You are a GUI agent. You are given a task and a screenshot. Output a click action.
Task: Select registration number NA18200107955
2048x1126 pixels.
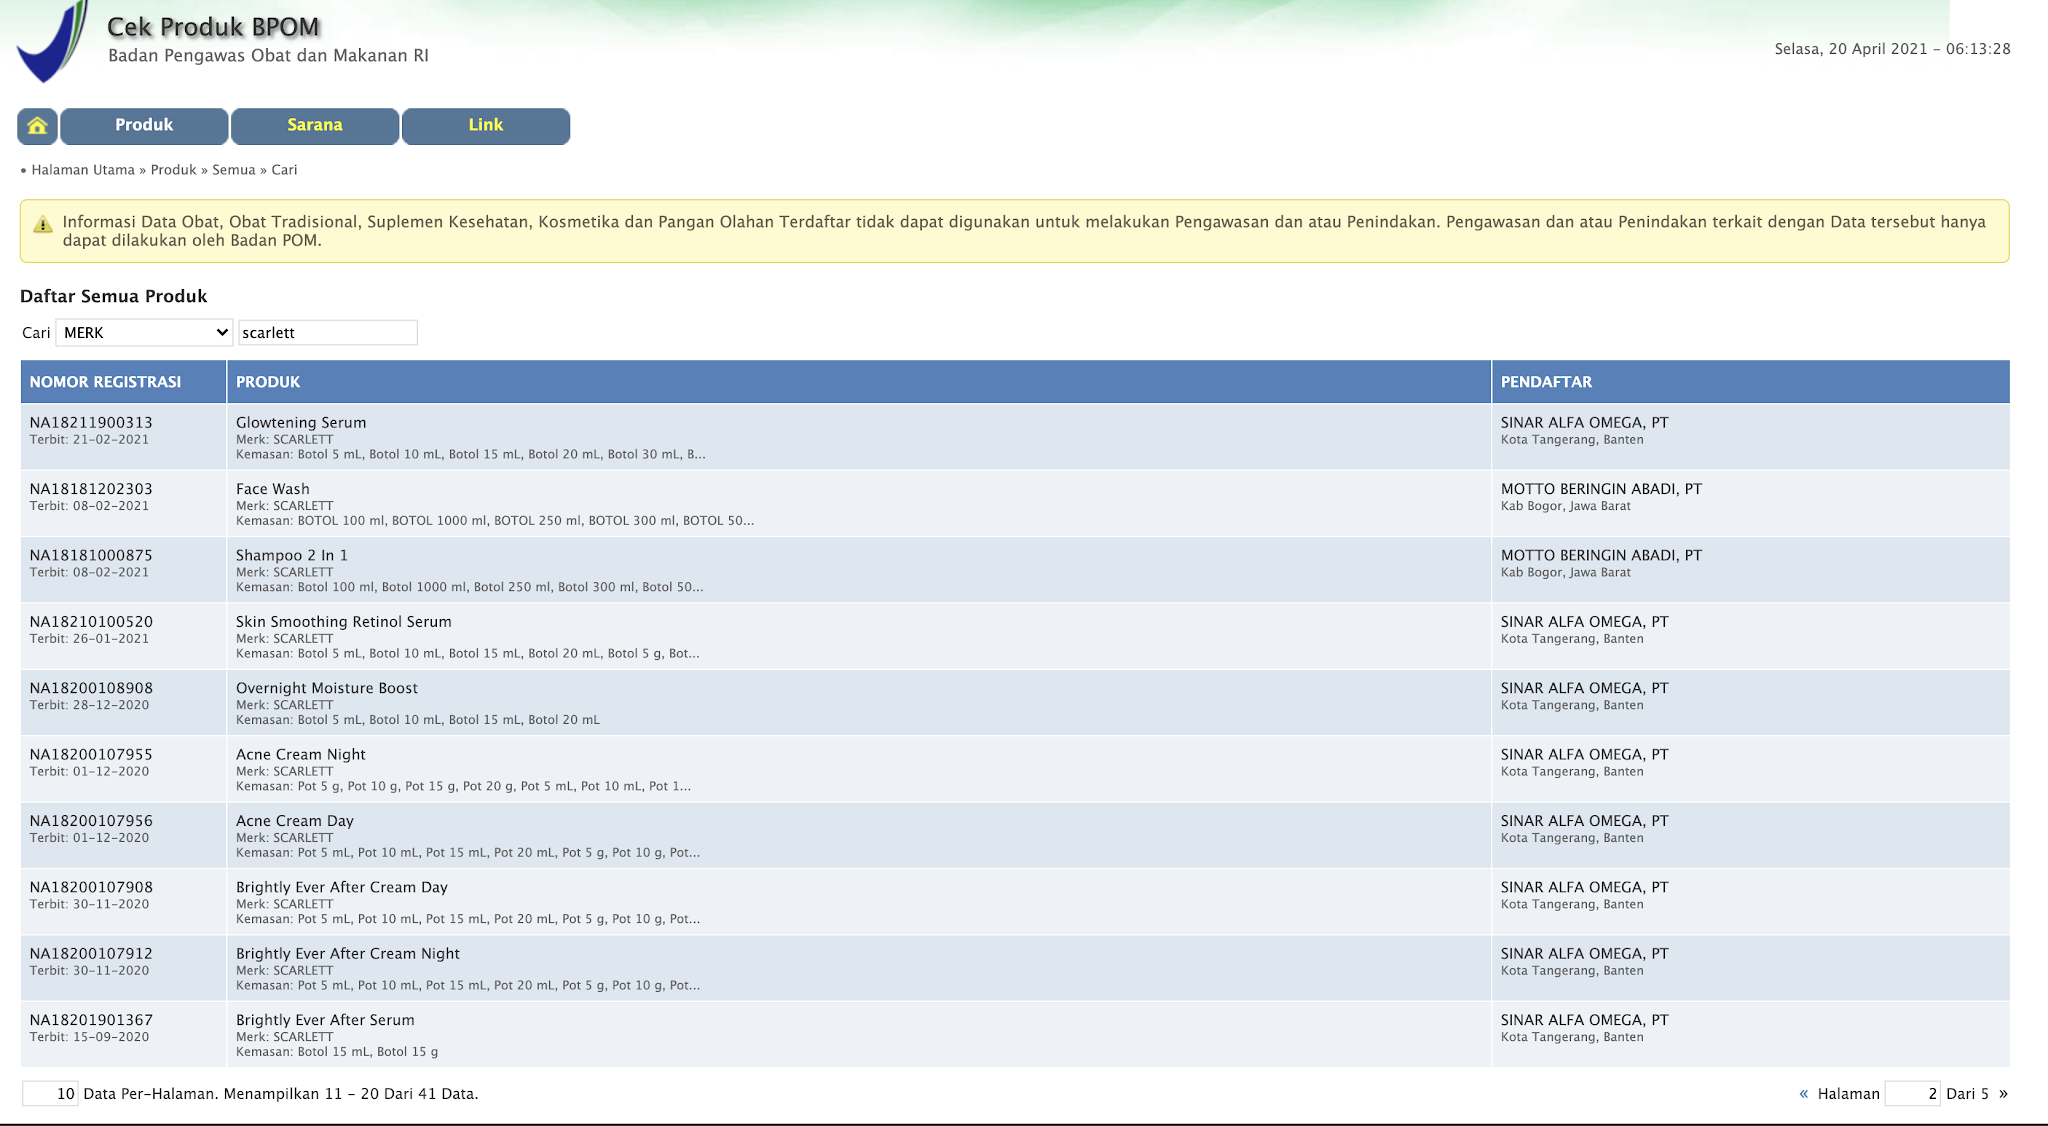[x=91, y=754]
